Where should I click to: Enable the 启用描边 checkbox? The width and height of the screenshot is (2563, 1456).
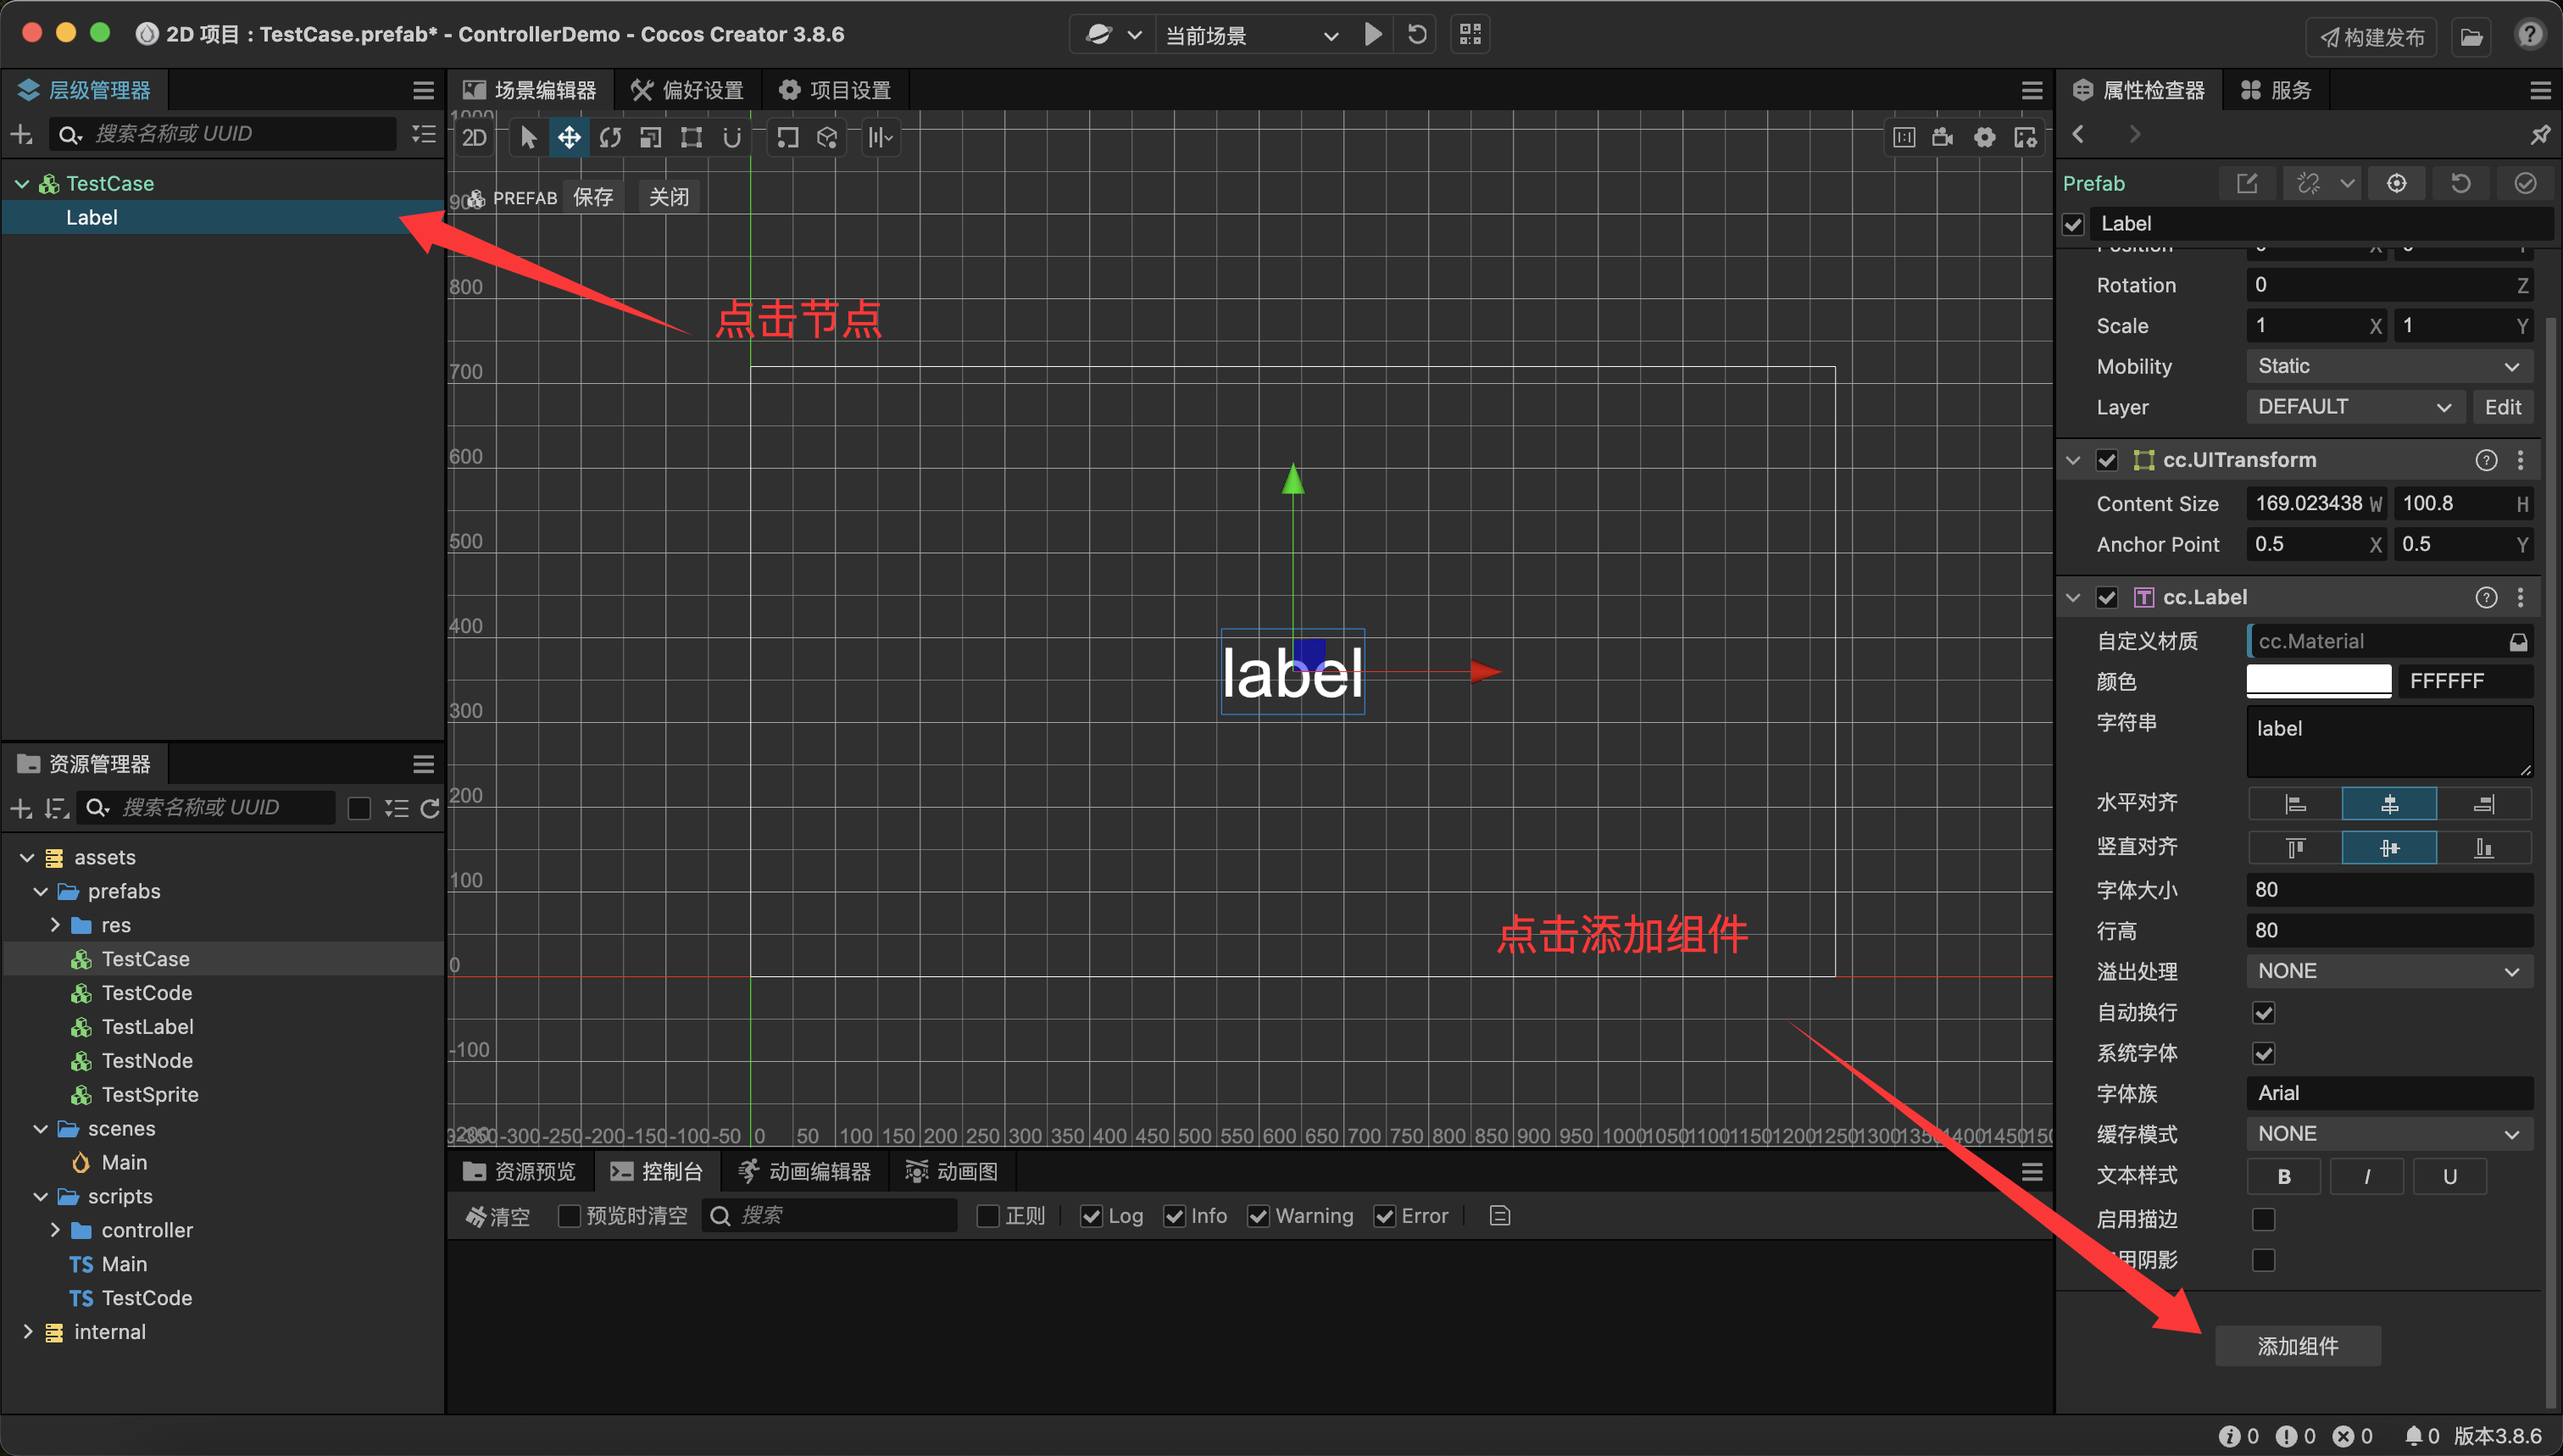pos(2263,1219)
